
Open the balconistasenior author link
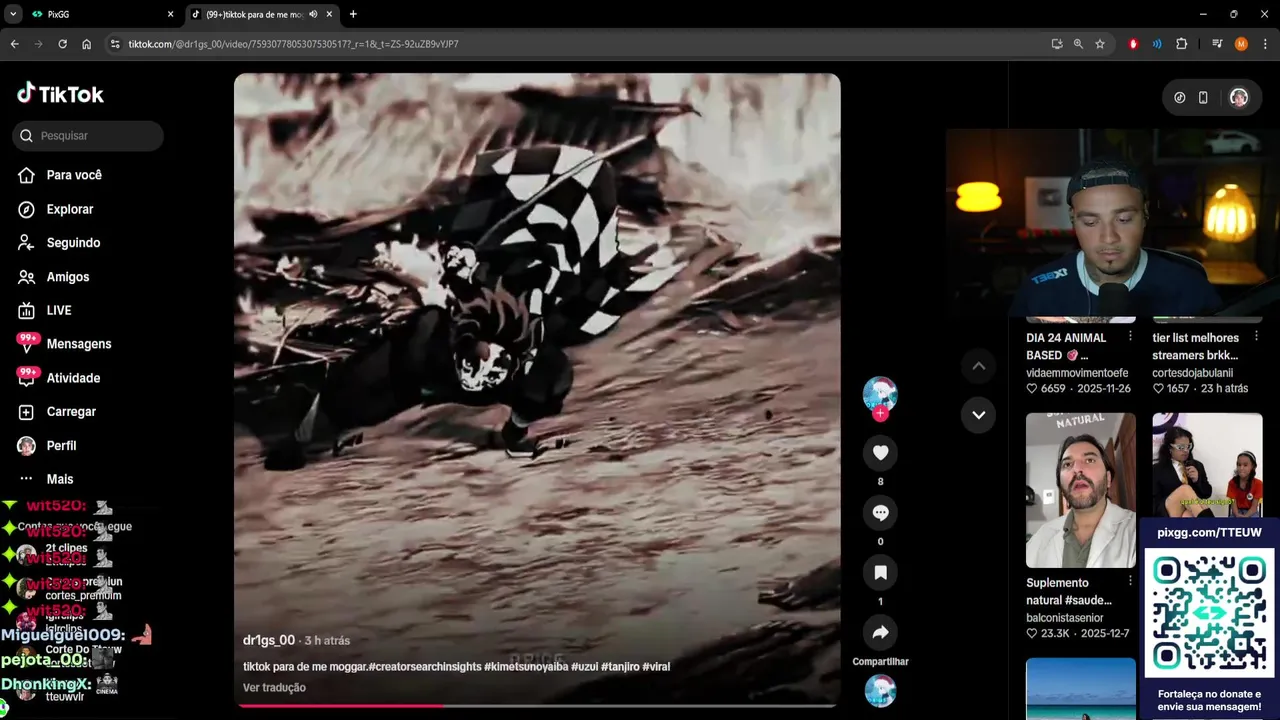[x=1065, y=618]
